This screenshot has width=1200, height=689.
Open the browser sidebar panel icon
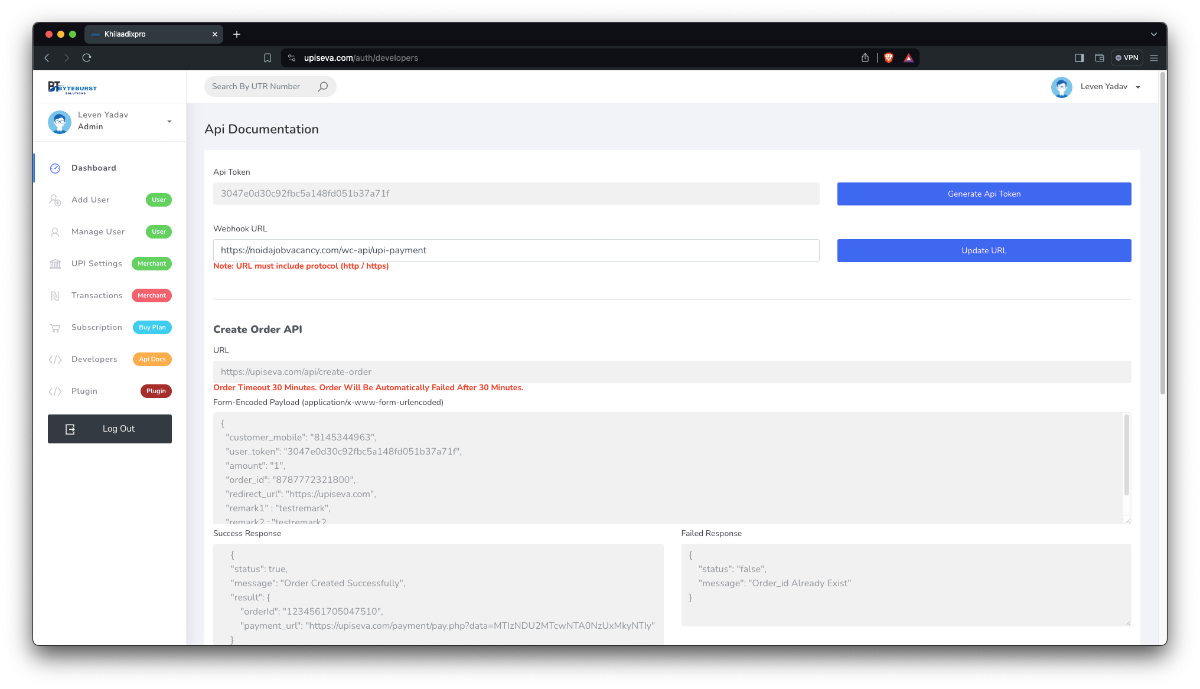pos(1079,58)
